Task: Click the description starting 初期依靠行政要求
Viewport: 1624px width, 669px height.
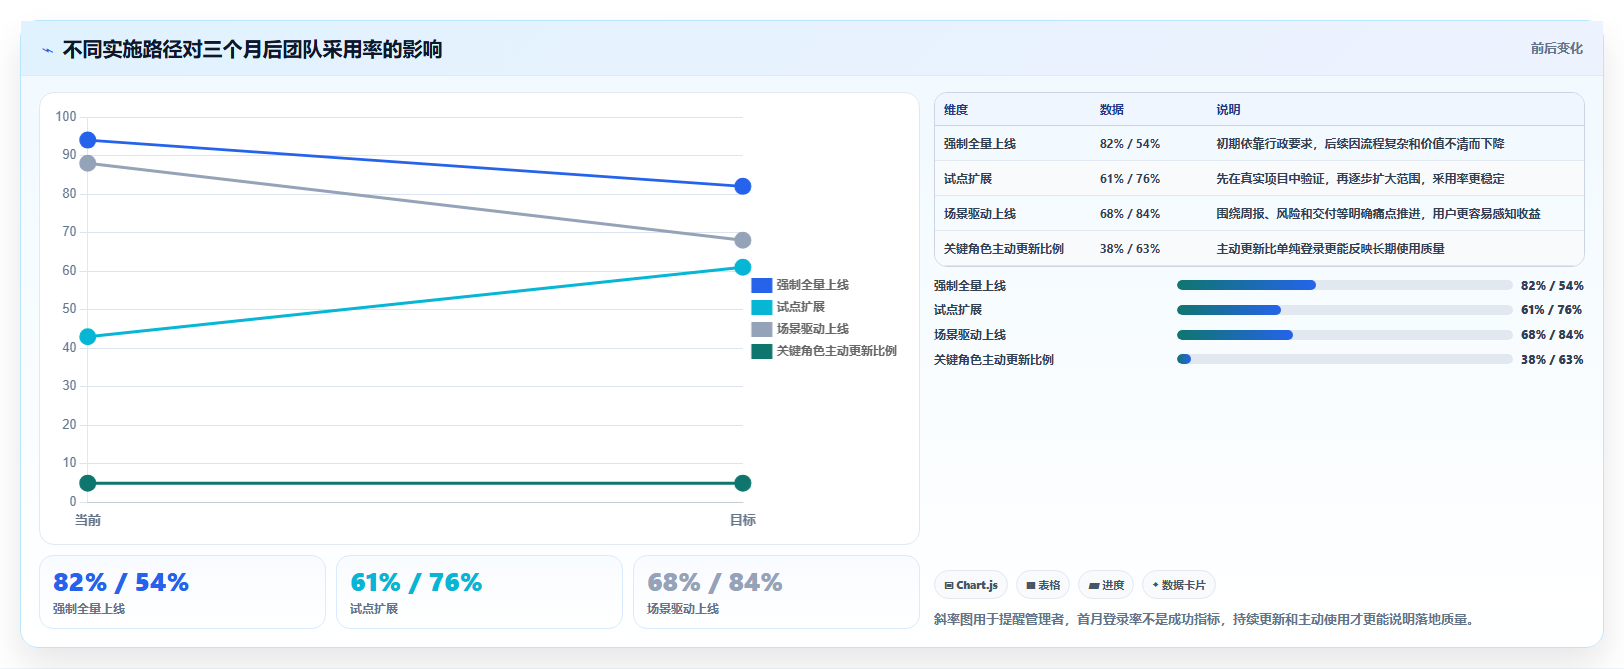Action: pyautogui.click(x=1360, y=144)
